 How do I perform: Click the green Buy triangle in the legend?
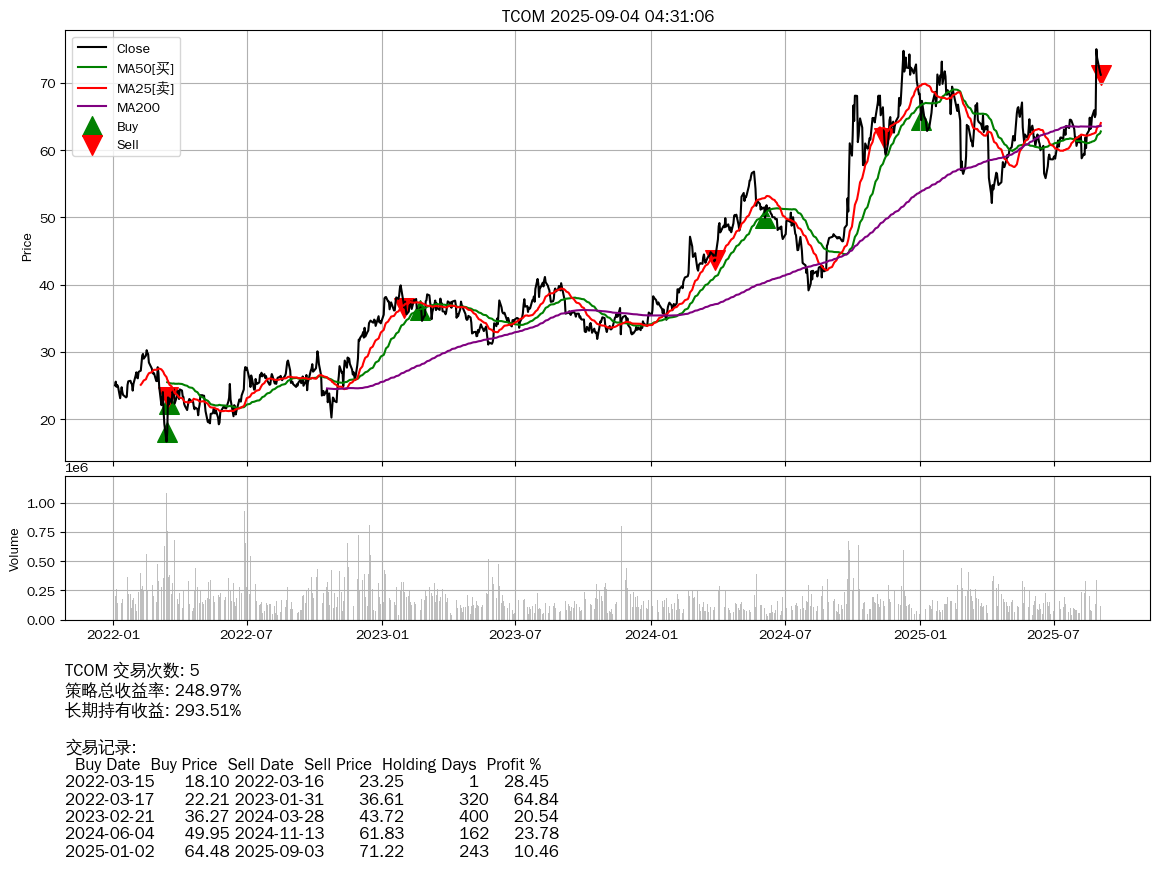point(92,126)
